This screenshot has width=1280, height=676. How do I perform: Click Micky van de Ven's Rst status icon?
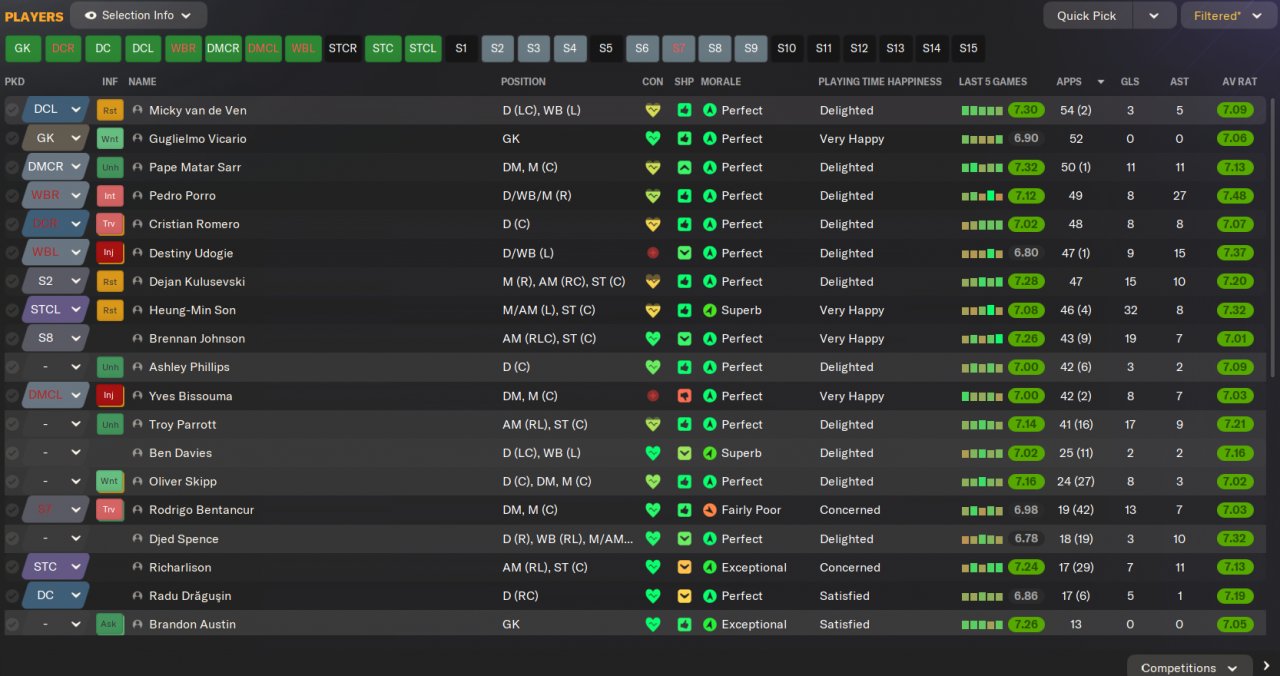(x=110, y=110)
